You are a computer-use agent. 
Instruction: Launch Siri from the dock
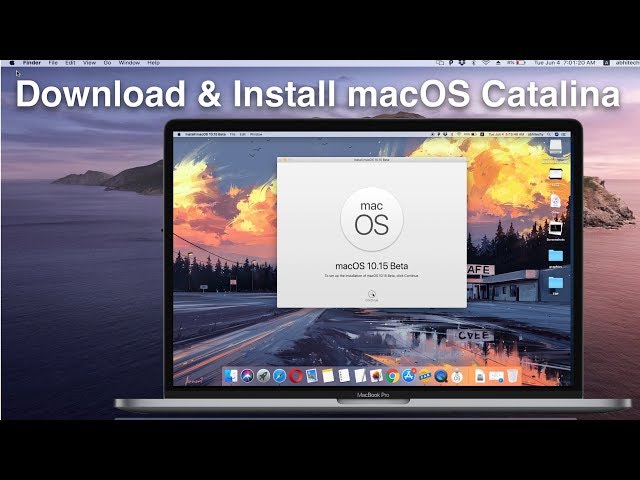(247, 376)
